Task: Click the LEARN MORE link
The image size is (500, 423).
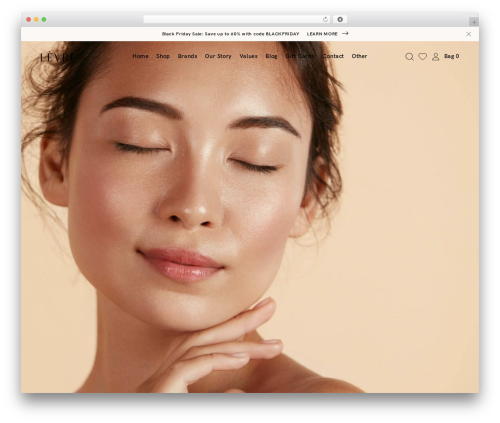Action: pos(322,34)
